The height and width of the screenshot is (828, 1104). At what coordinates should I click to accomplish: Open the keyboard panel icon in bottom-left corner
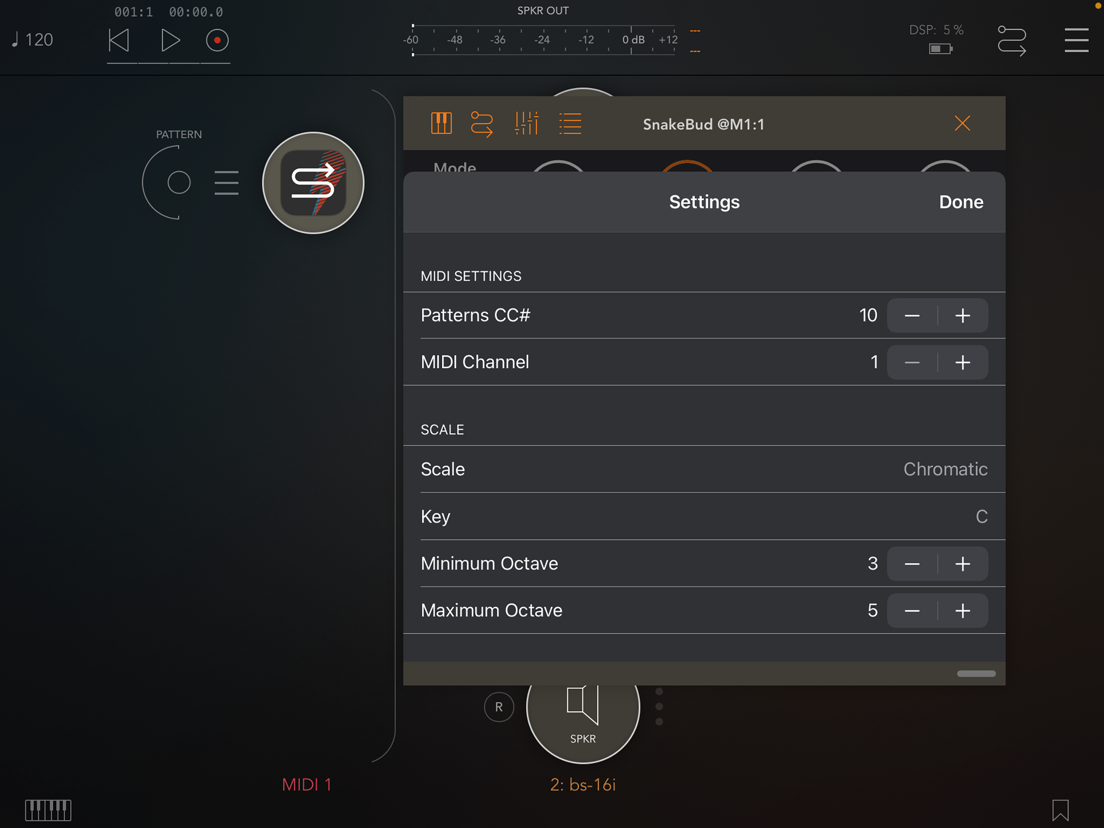click(47, 810)
